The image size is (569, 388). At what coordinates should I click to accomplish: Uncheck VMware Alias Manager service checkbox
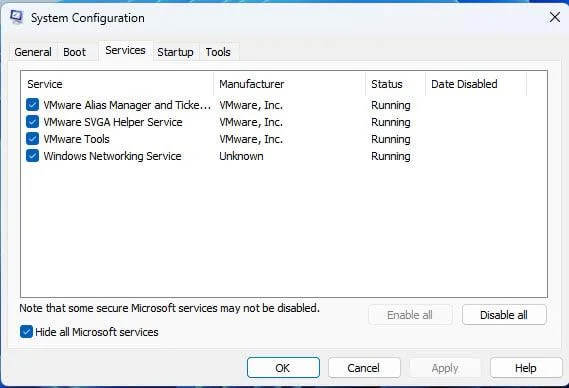pyautogui.click(x=33, y=105)
